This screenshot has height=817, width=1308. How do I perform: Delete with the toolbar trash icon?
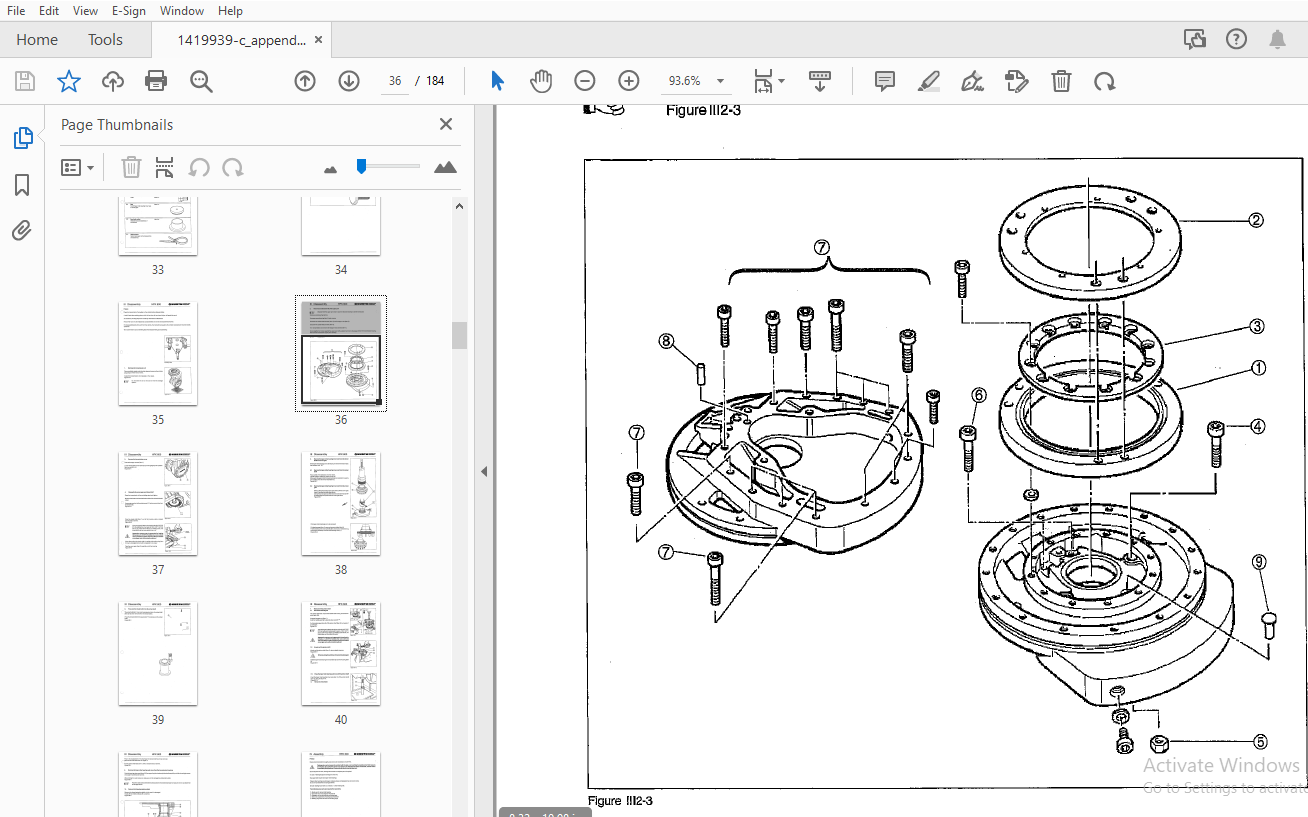(1061, 81)
